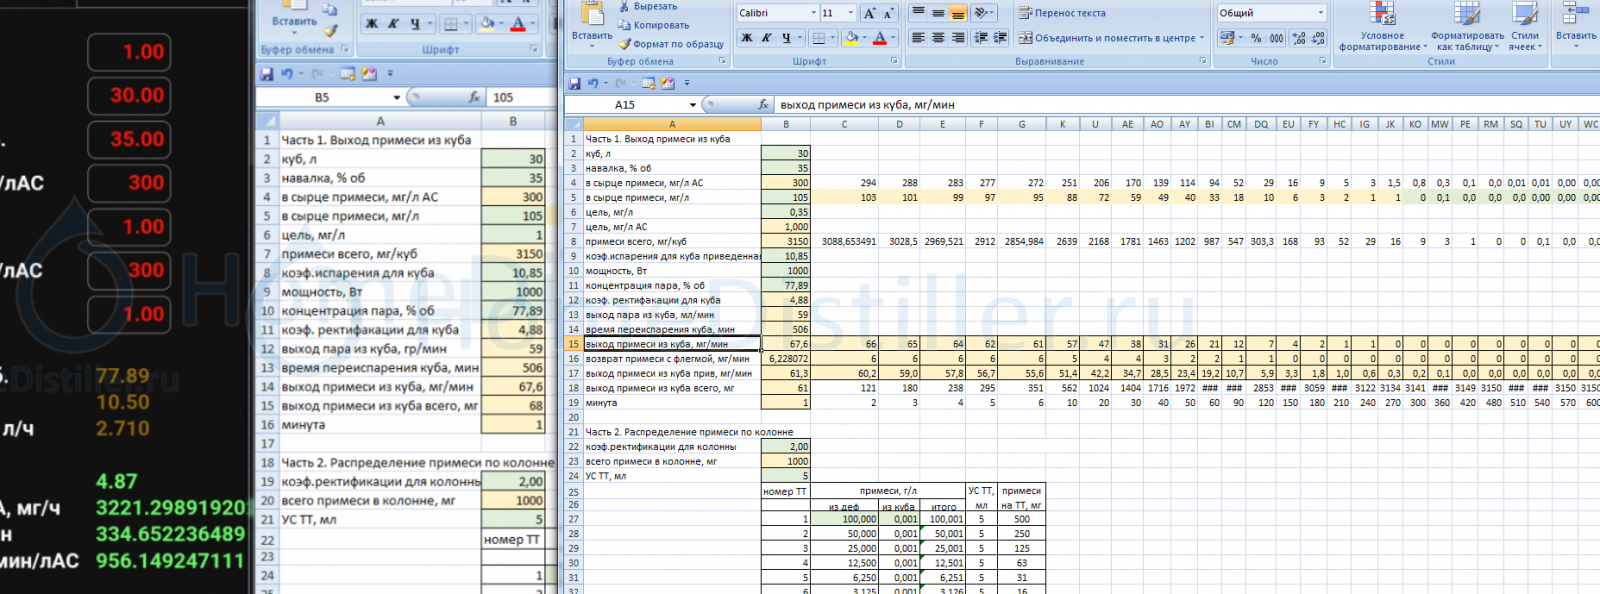This screenshot has width=1600, height=594.
Task: Toggle italic (К) in right window ribbon
Action: tap(766, 38)
